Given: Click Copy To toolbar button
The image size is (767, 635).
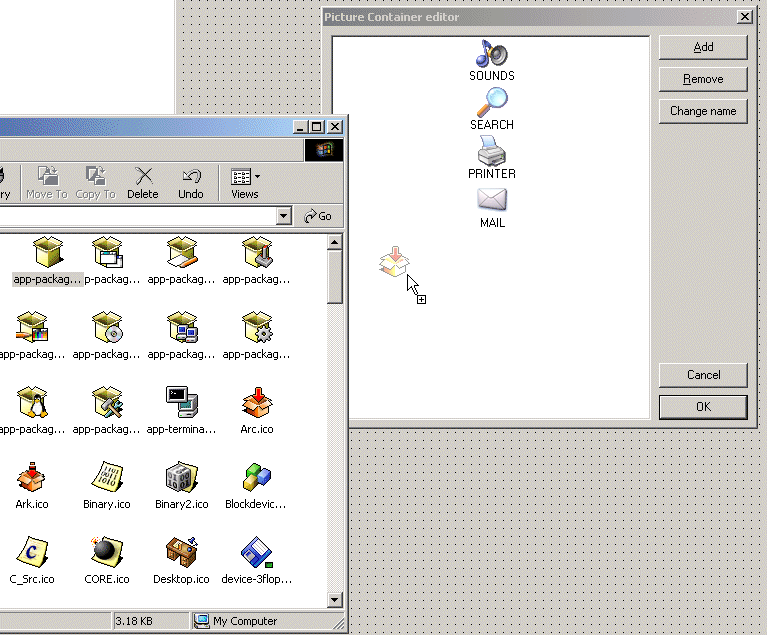Looking at the screenshot, I should pyautogui.click(x=95, y=182).
